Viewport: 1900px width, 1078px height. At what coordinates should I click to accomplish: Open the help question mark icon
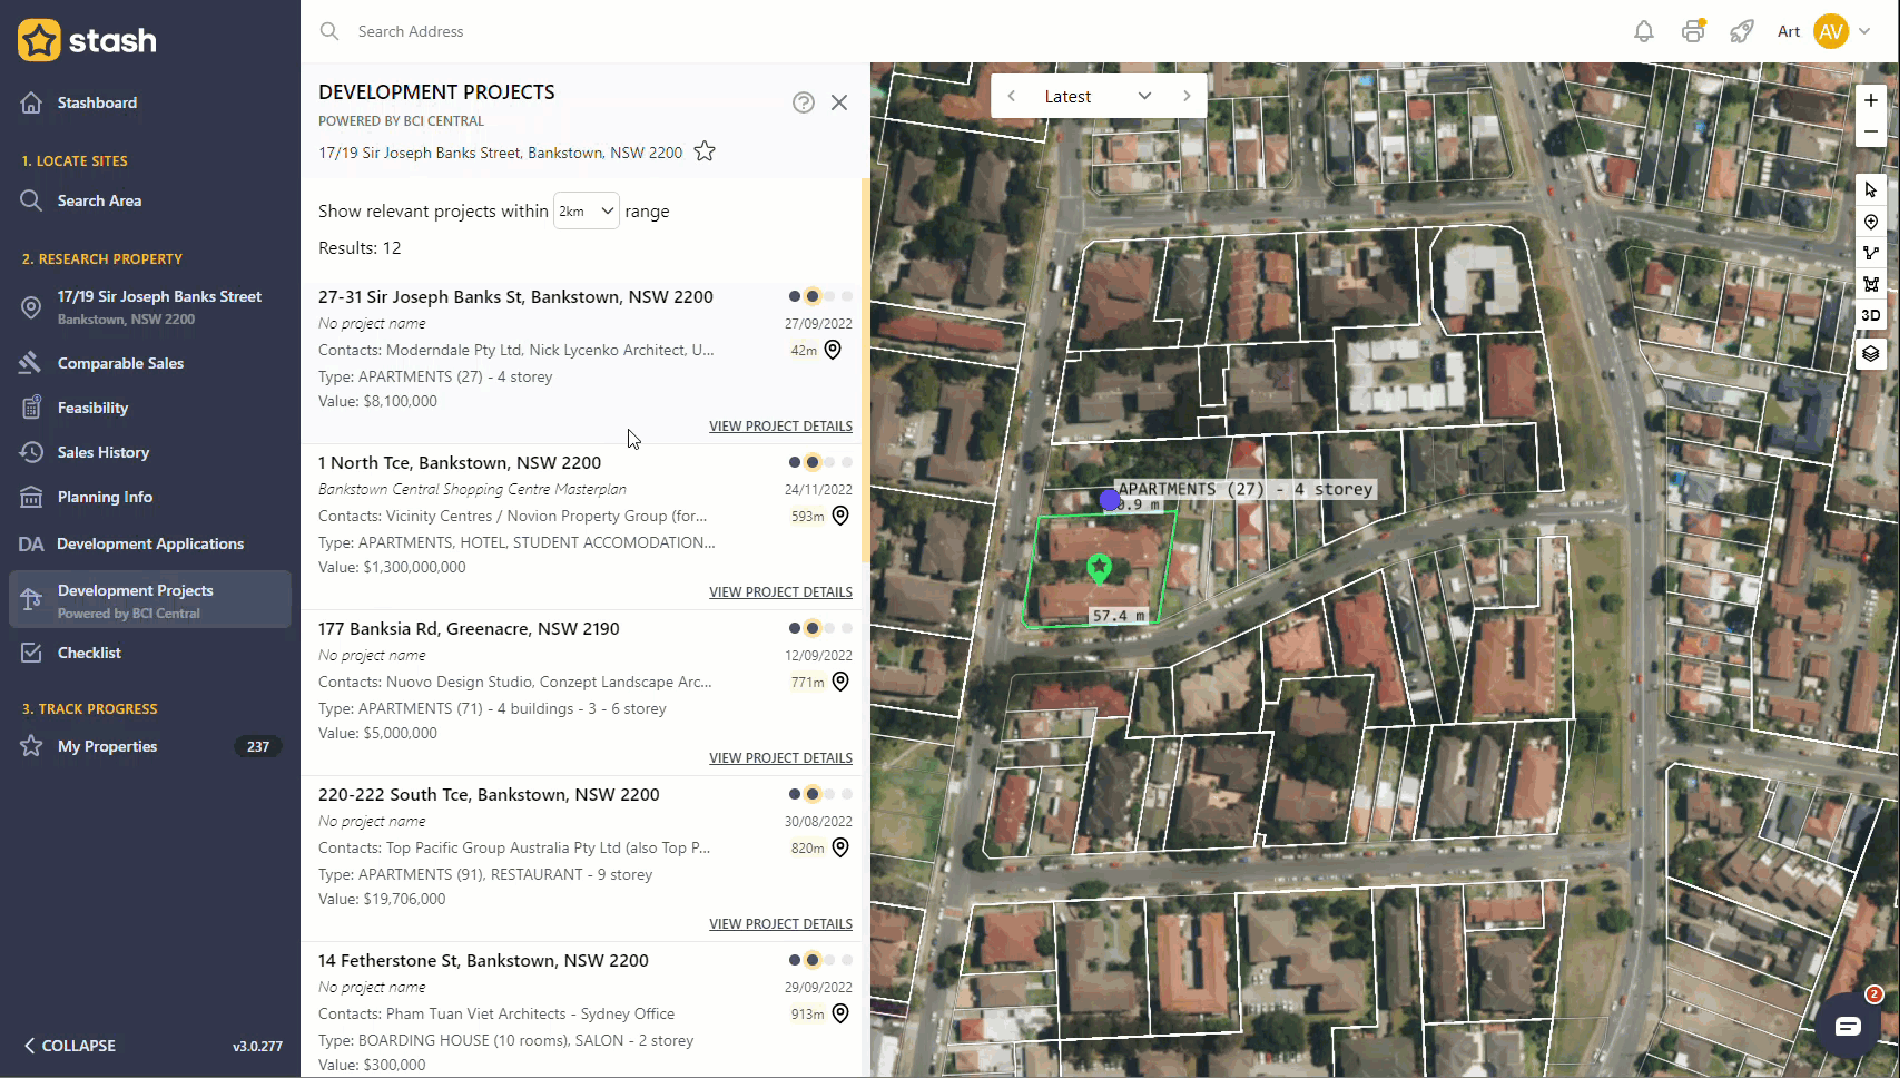[x=803, y=102]
